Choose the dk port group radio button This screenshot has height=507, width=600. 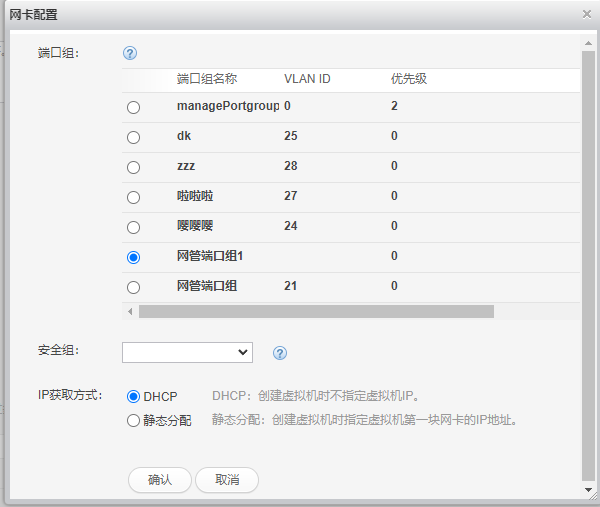coord(133,137)
